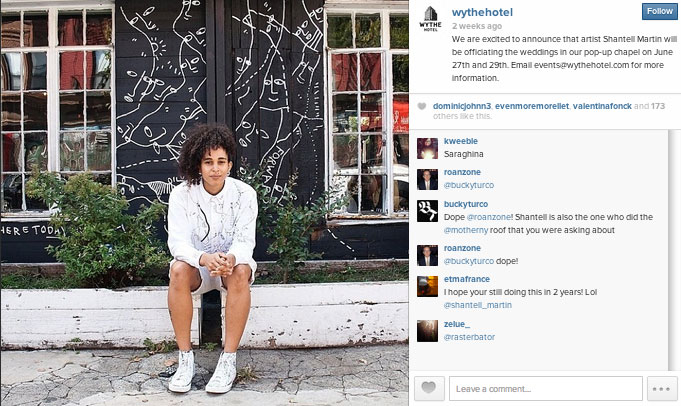The image size is (681, 406).
Task: Open buckyturco's profile picture
Action: pos(427,211)
